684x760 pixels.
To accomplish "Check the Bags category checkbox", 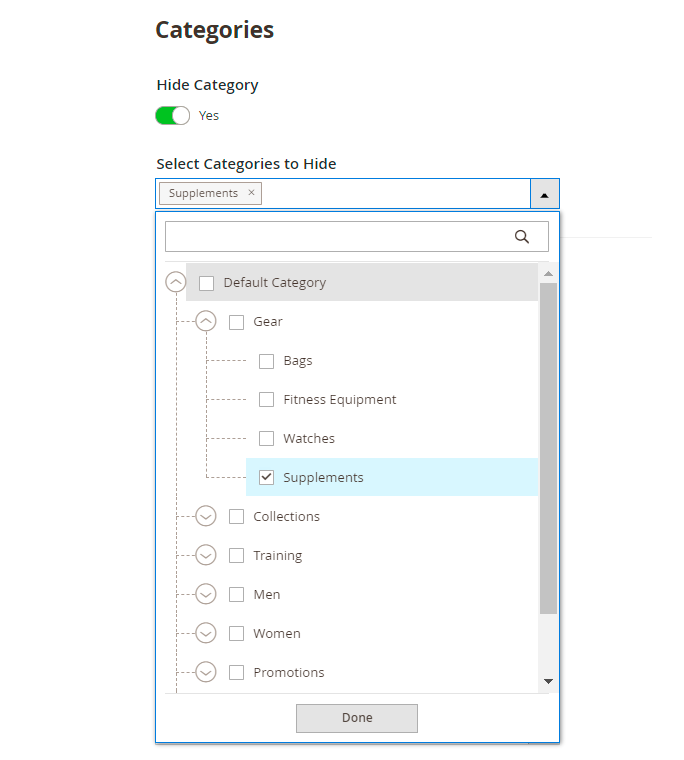I will (267, 361).
